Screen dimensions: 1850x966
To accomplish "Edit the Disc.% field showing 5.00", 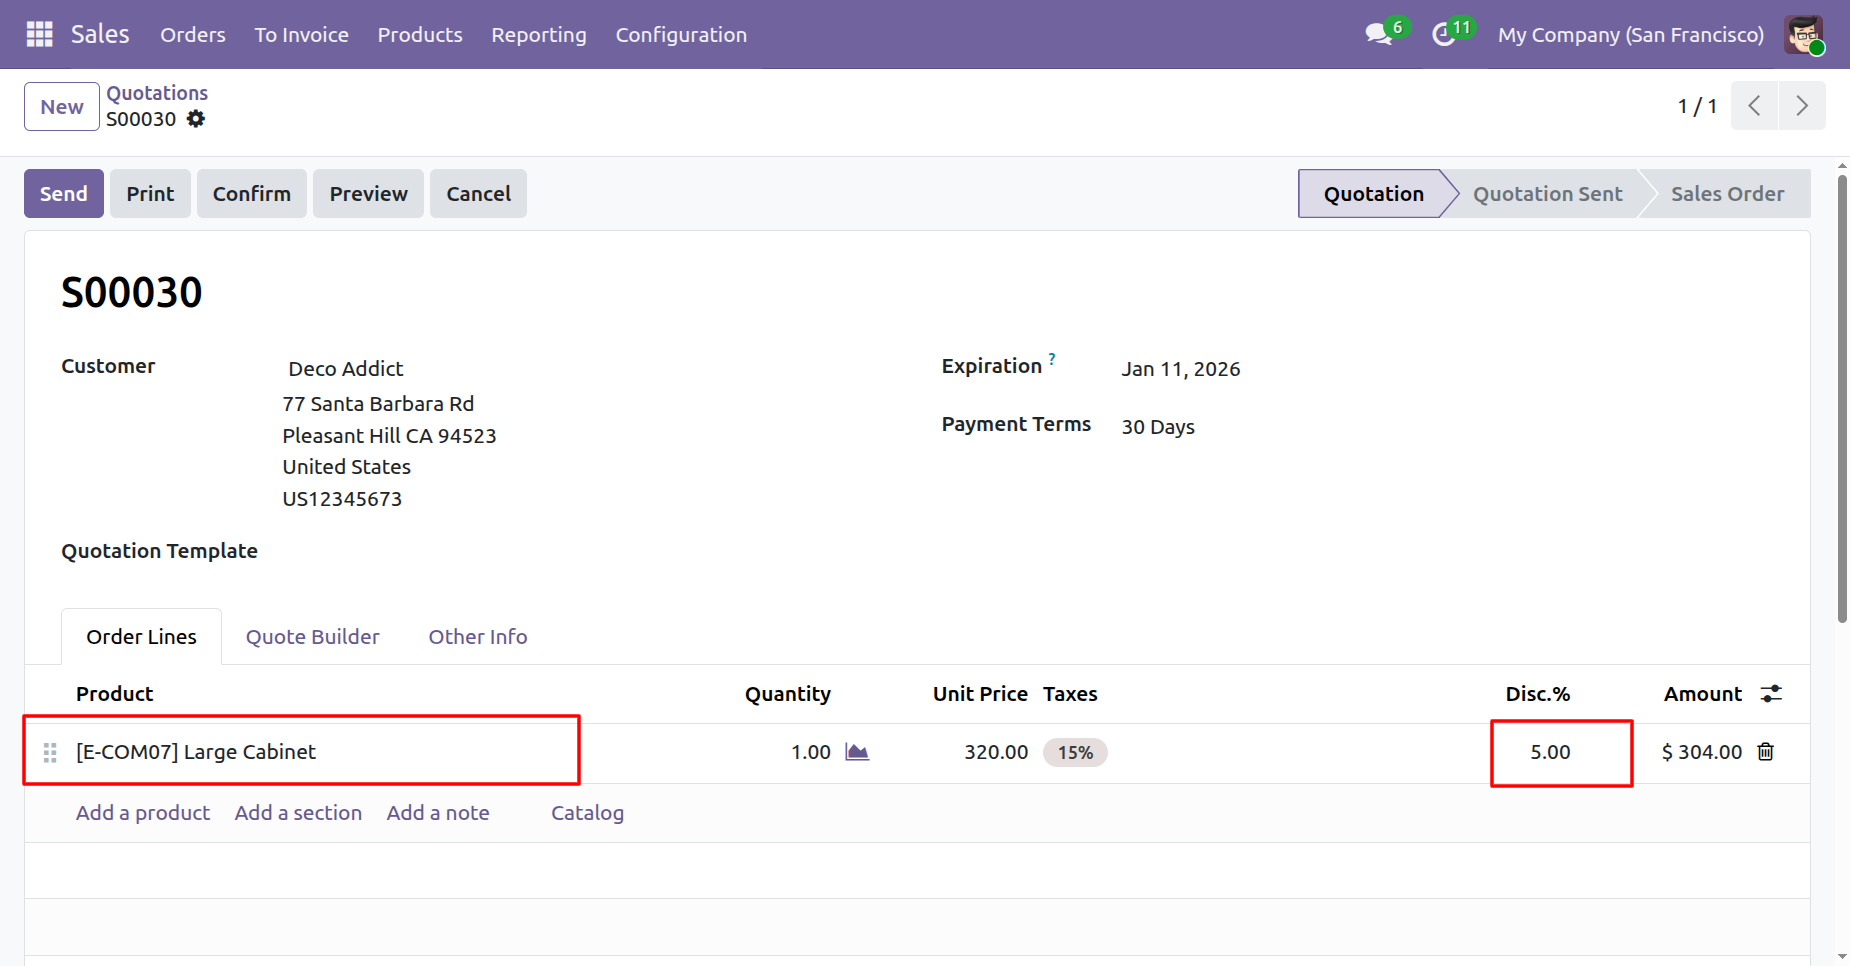I will [1550, 752].
